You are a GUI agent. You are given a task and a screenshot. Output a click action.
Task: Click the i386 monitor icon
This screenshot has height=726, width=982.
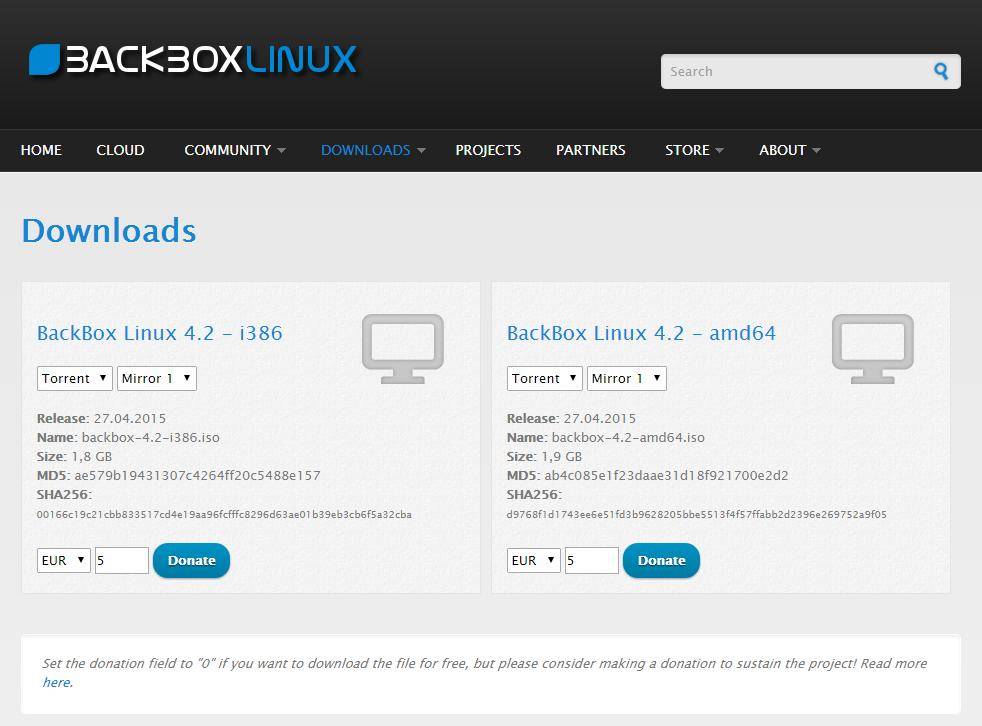[403, 349]
